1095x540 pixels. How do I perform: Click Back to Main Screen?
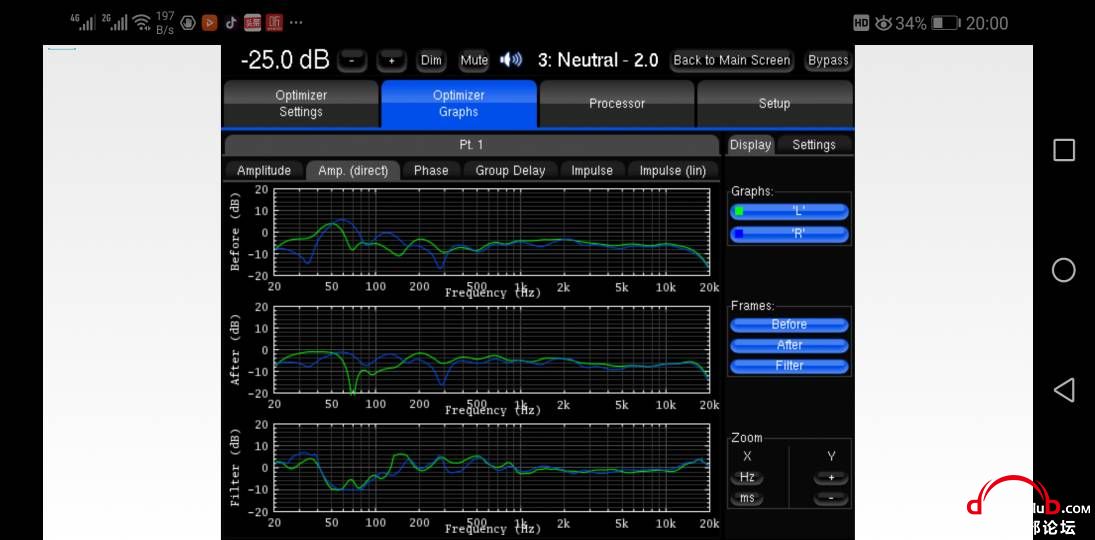click(731, 60)
